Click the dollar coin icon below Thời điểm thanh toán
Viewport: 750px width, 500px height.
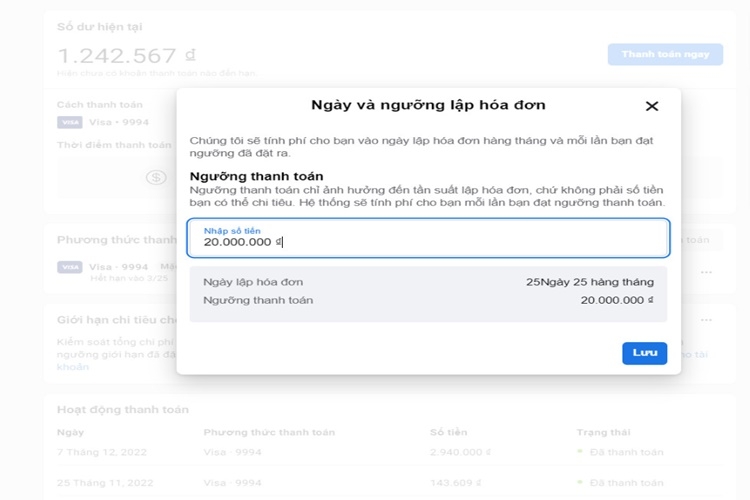pos(156,177)
